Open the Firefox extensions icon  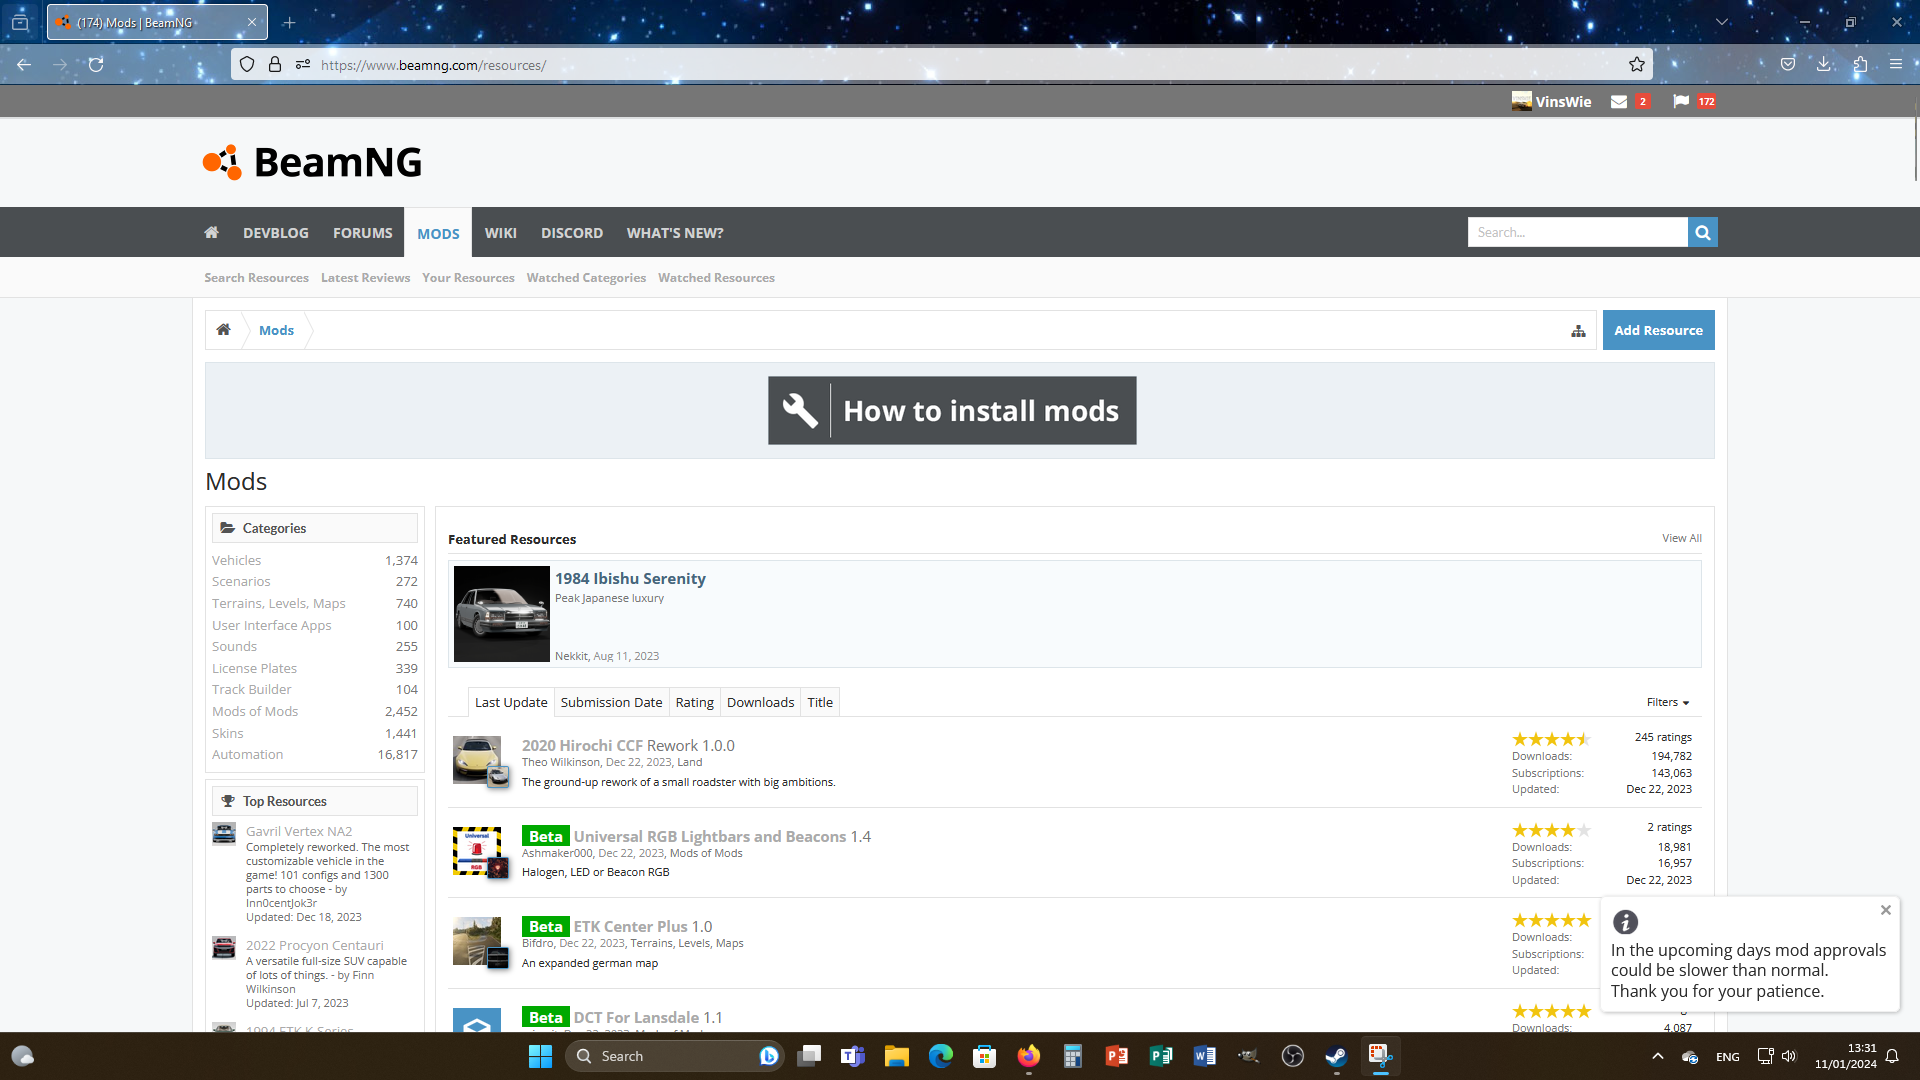tap(1860, 64)
